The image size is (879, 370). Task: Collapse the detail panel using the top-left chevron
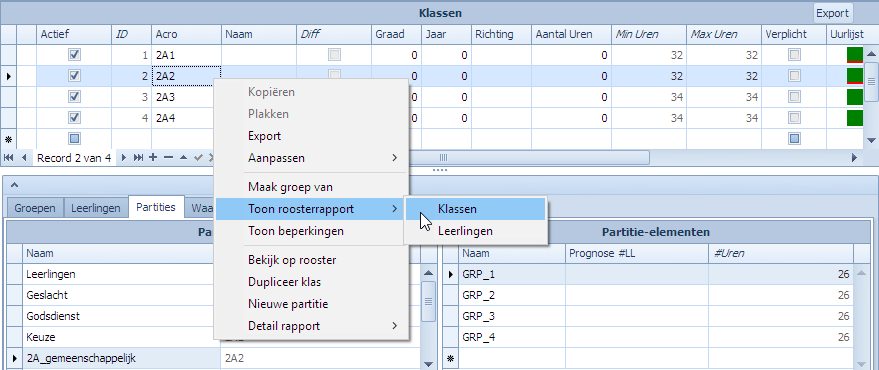click(15, 184)
